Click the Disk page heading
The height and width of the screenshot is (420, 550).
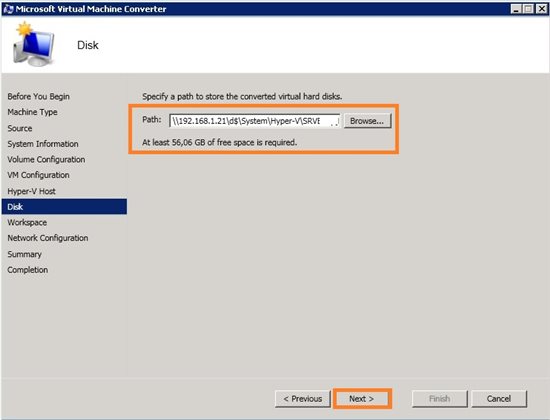88,45
